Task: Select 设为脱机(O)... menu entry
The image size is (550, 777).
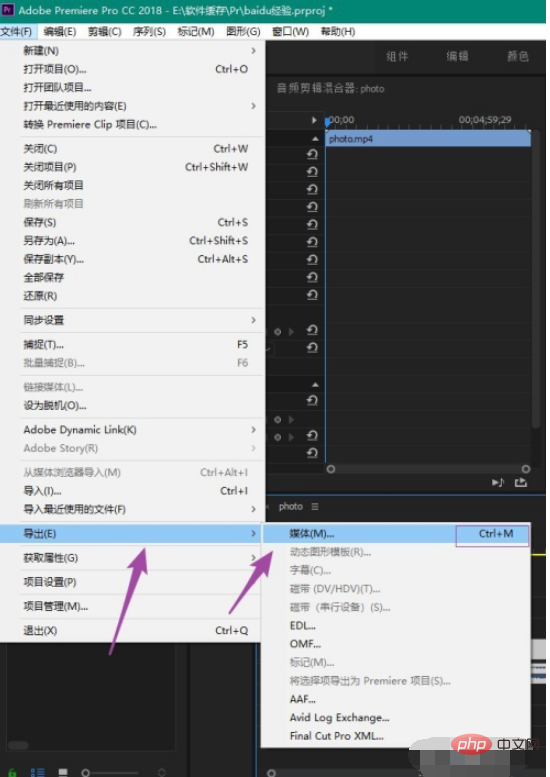Action: click(x=132, y=405)
